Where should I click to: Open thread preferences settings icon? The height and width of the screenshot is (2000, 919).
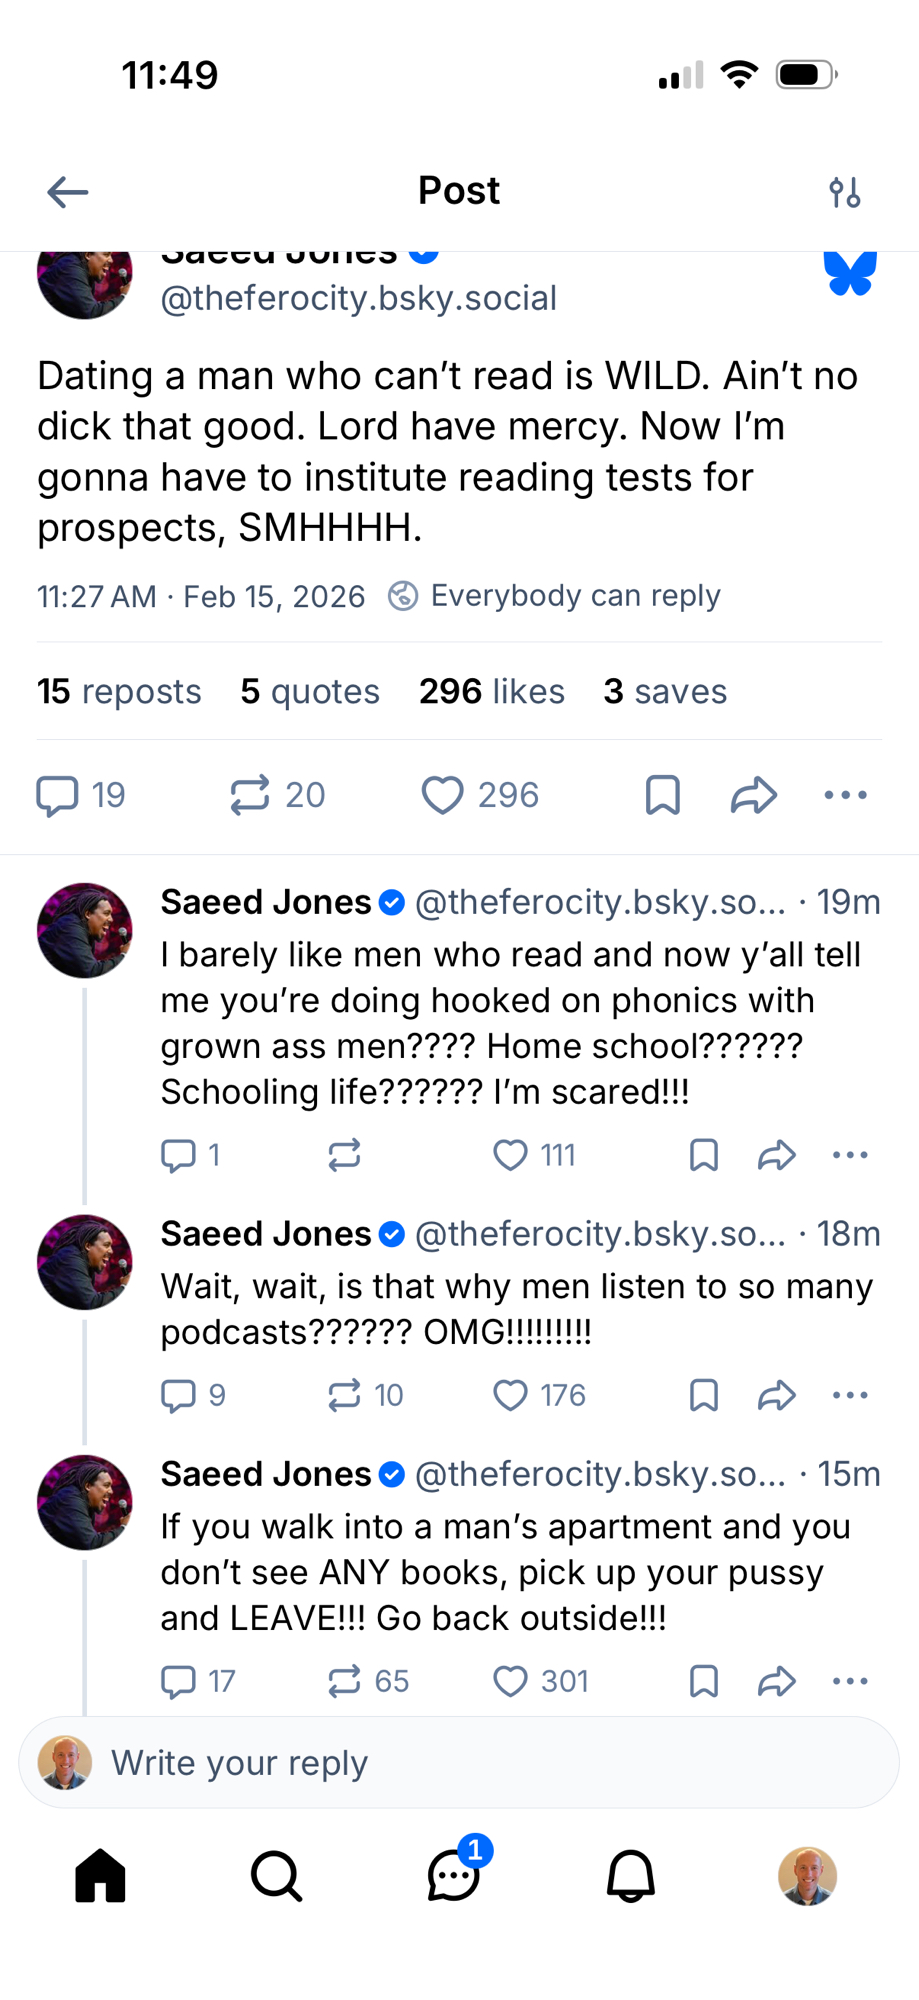845,191
